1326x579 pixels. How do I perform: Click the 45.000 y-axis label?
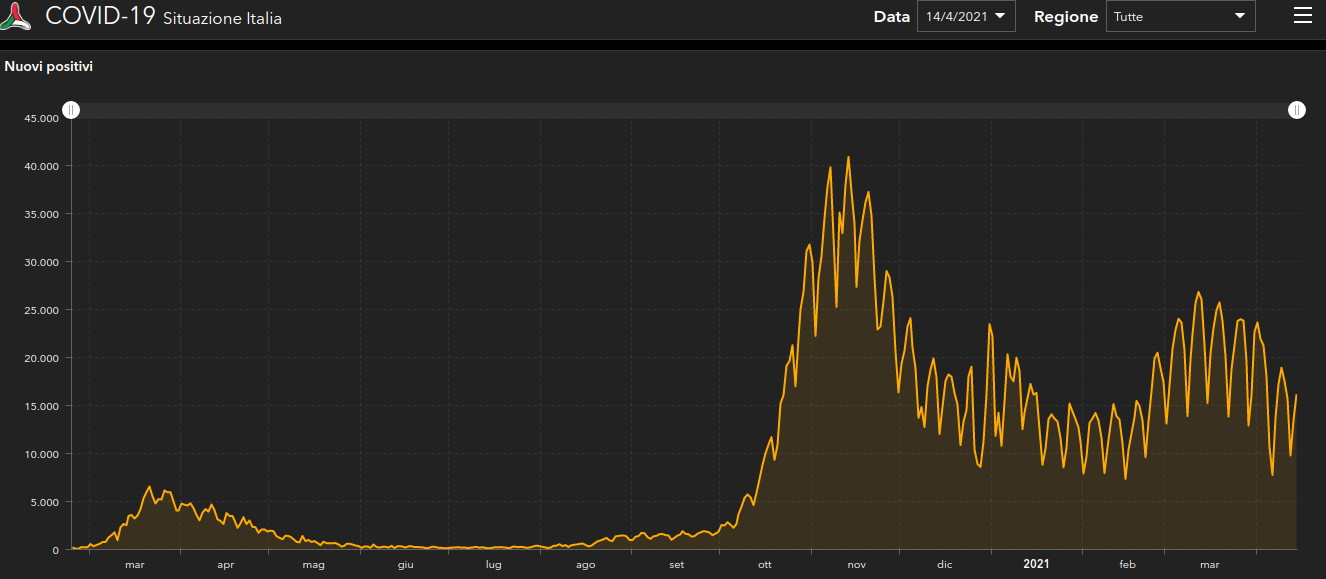(42, 118)
